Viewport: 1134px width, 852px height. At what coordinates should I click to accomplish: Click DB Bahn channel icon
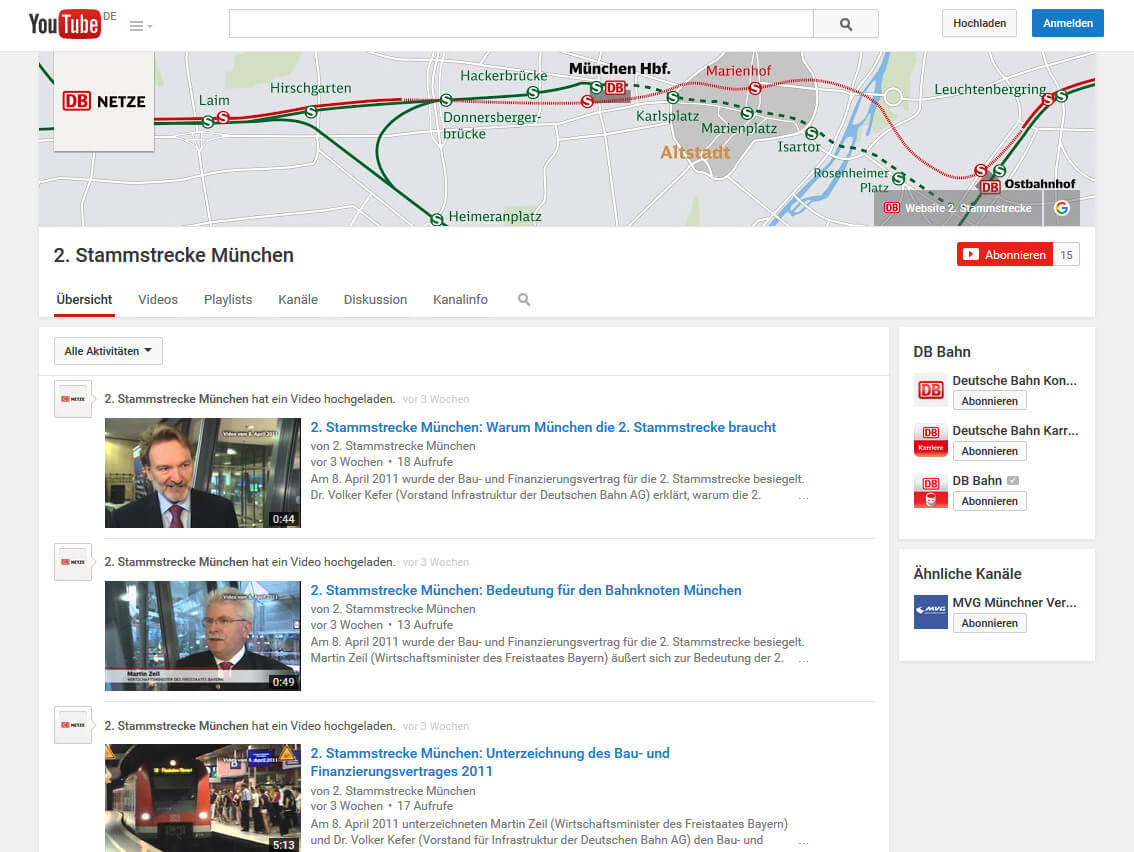click(x=931, y=491)
